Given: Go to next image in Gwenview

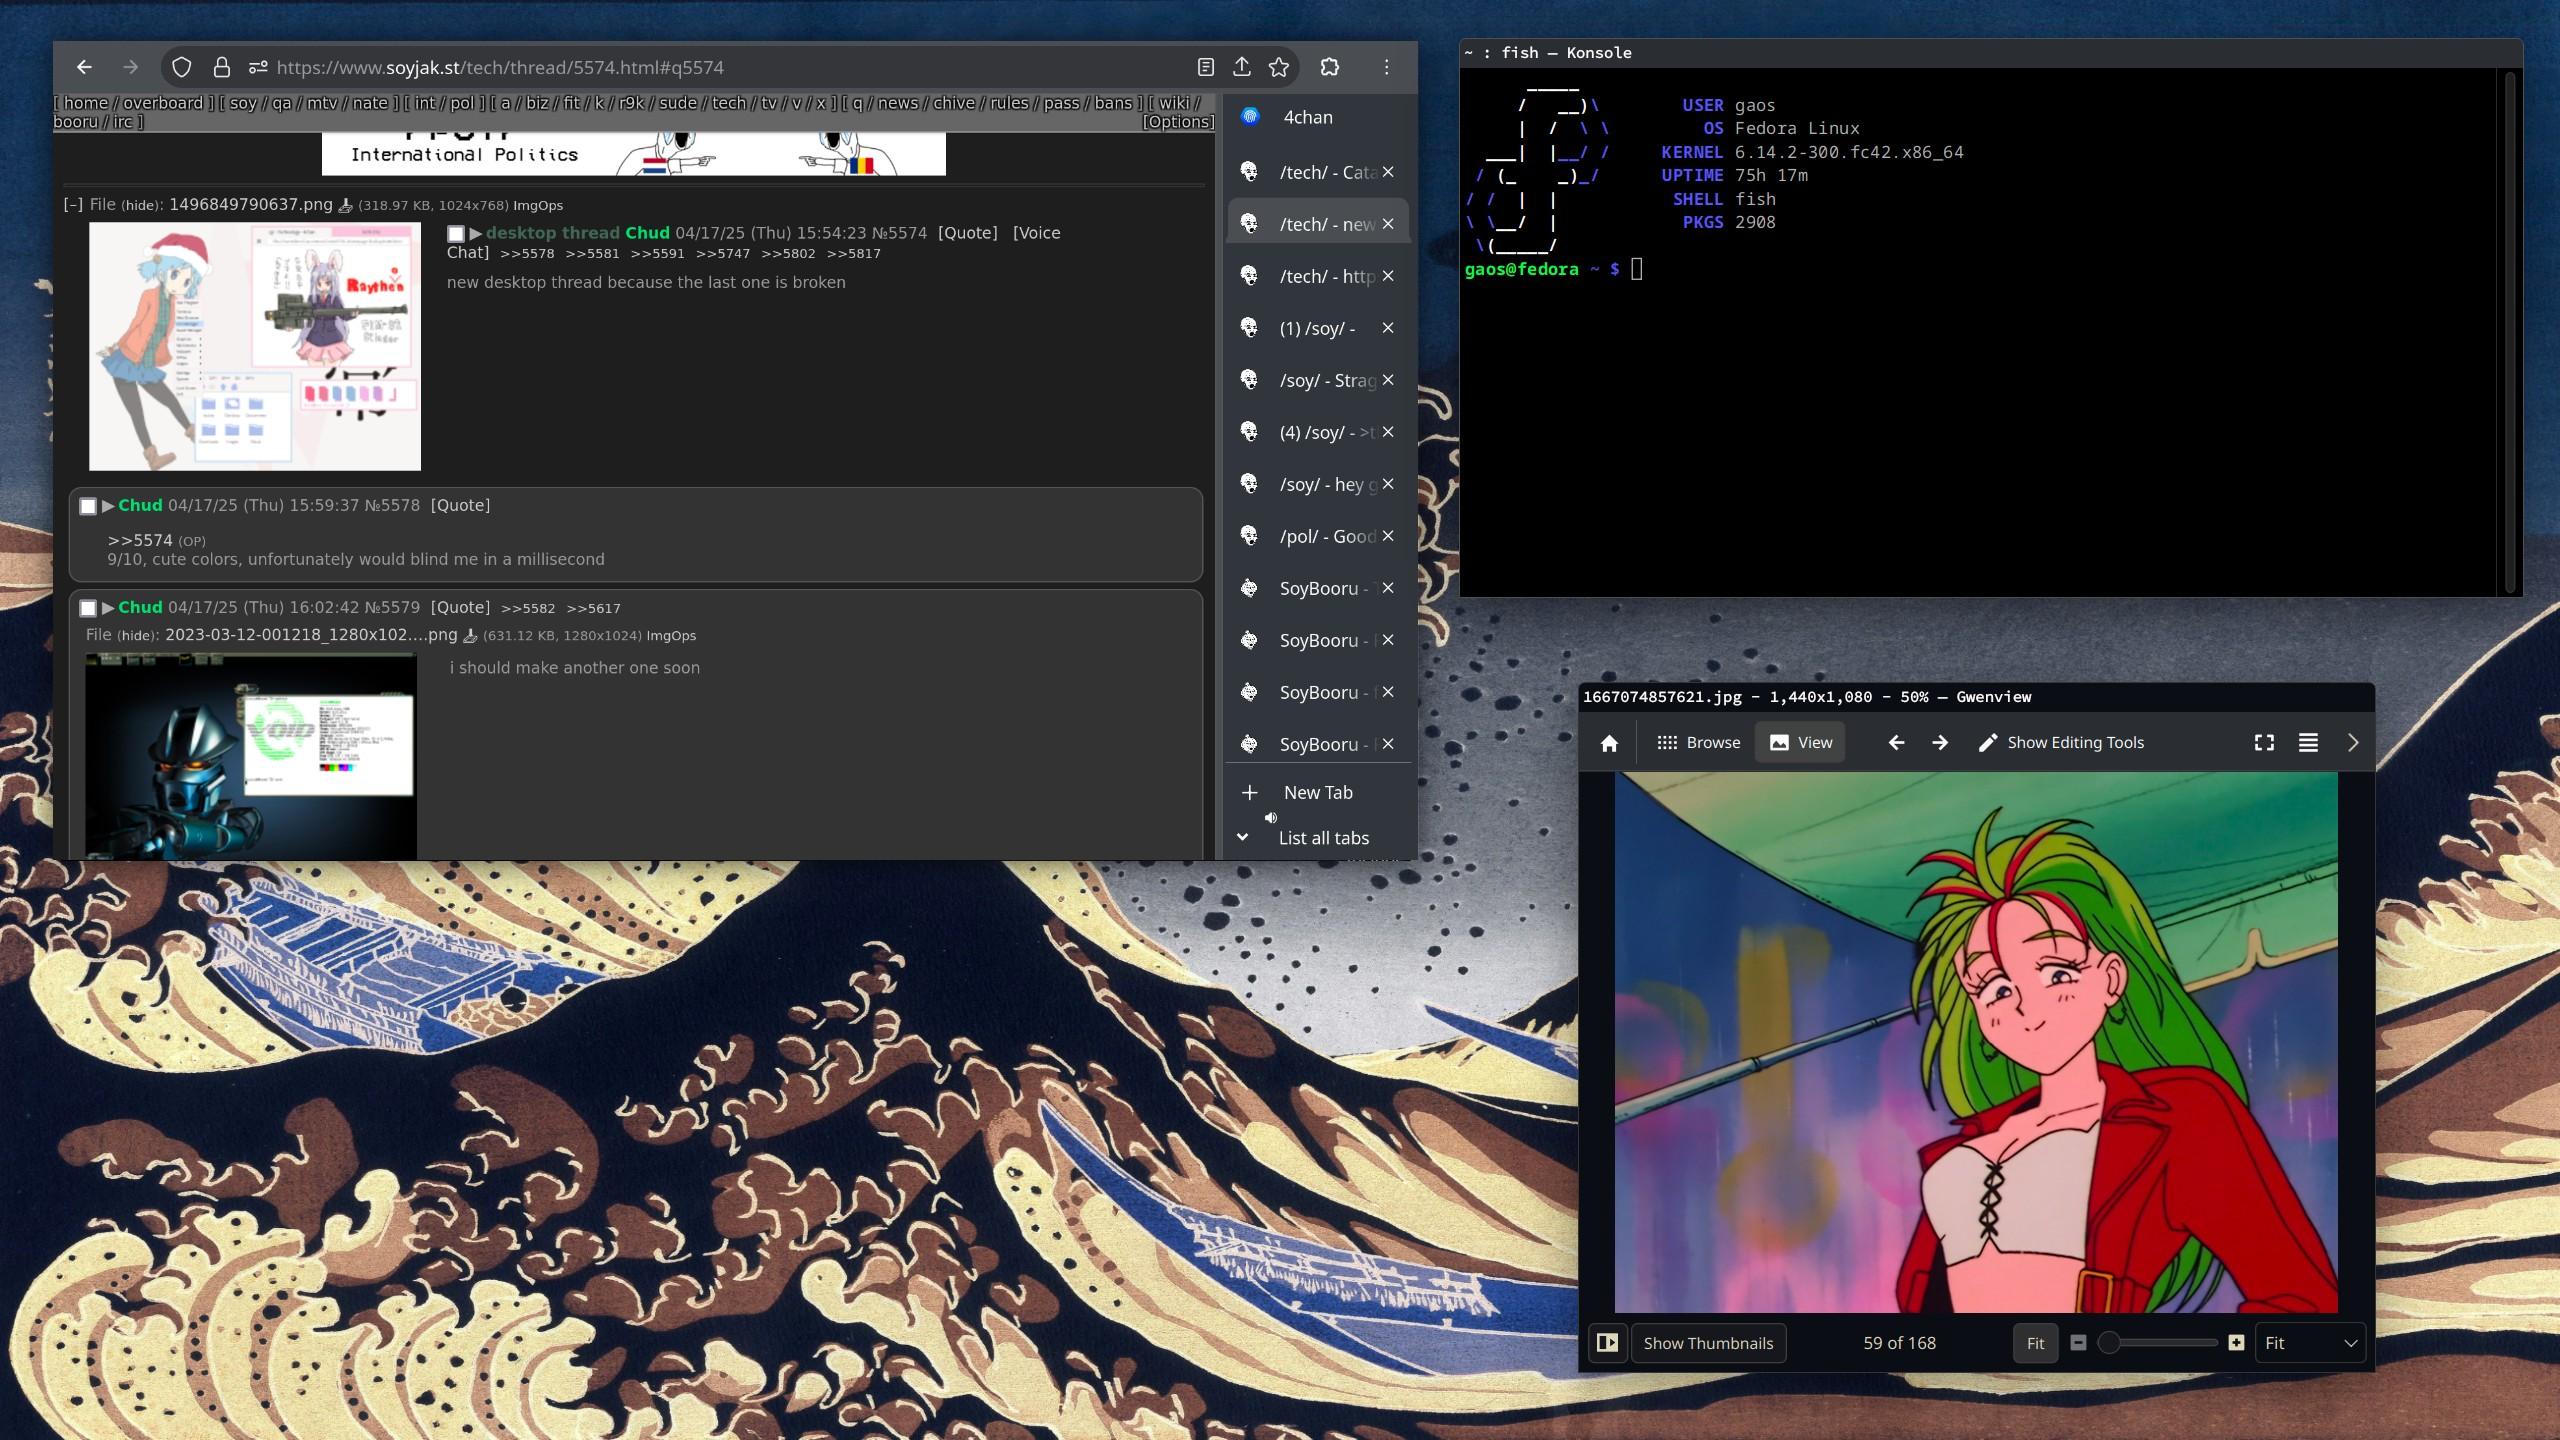Looking at the screenshot, I should pos(1940,743).
